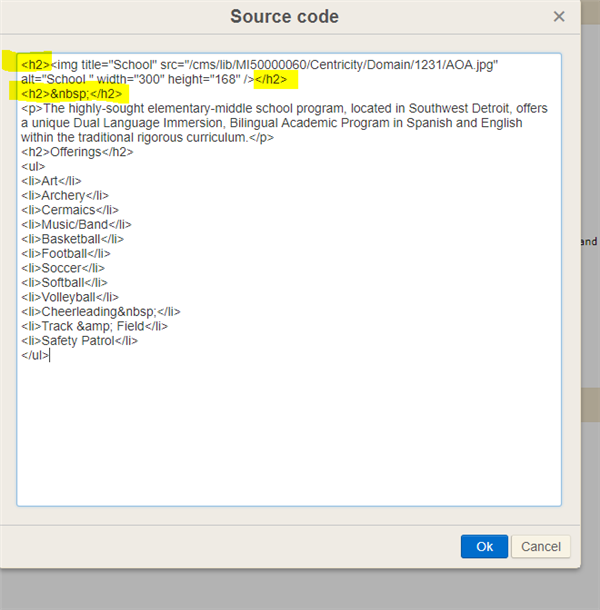Viewport: 600px width, 610px height.
Task: Click the closing </ul> tag line
Action: (x=35, y=355)
